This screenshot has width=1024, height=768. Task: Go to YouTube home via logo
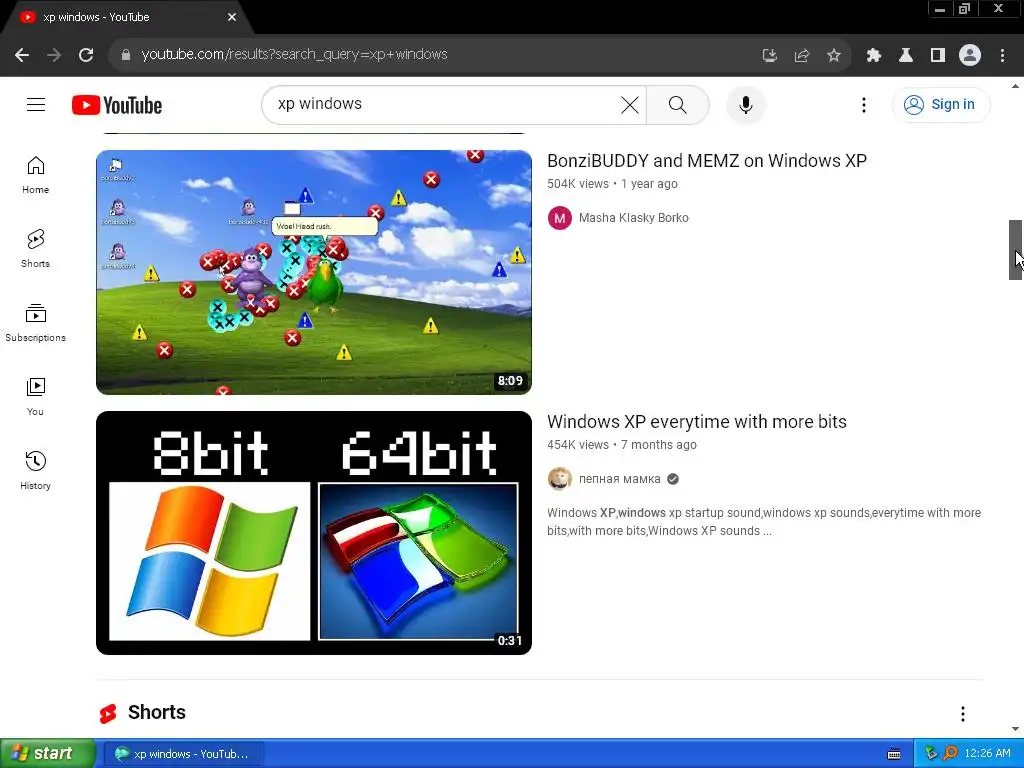pos(117,105)
